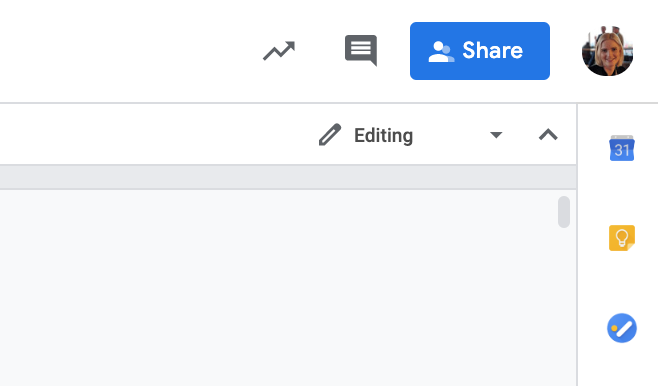Click the pencil Editing mode icon
The image size is (658, 386).
(330, 135)
